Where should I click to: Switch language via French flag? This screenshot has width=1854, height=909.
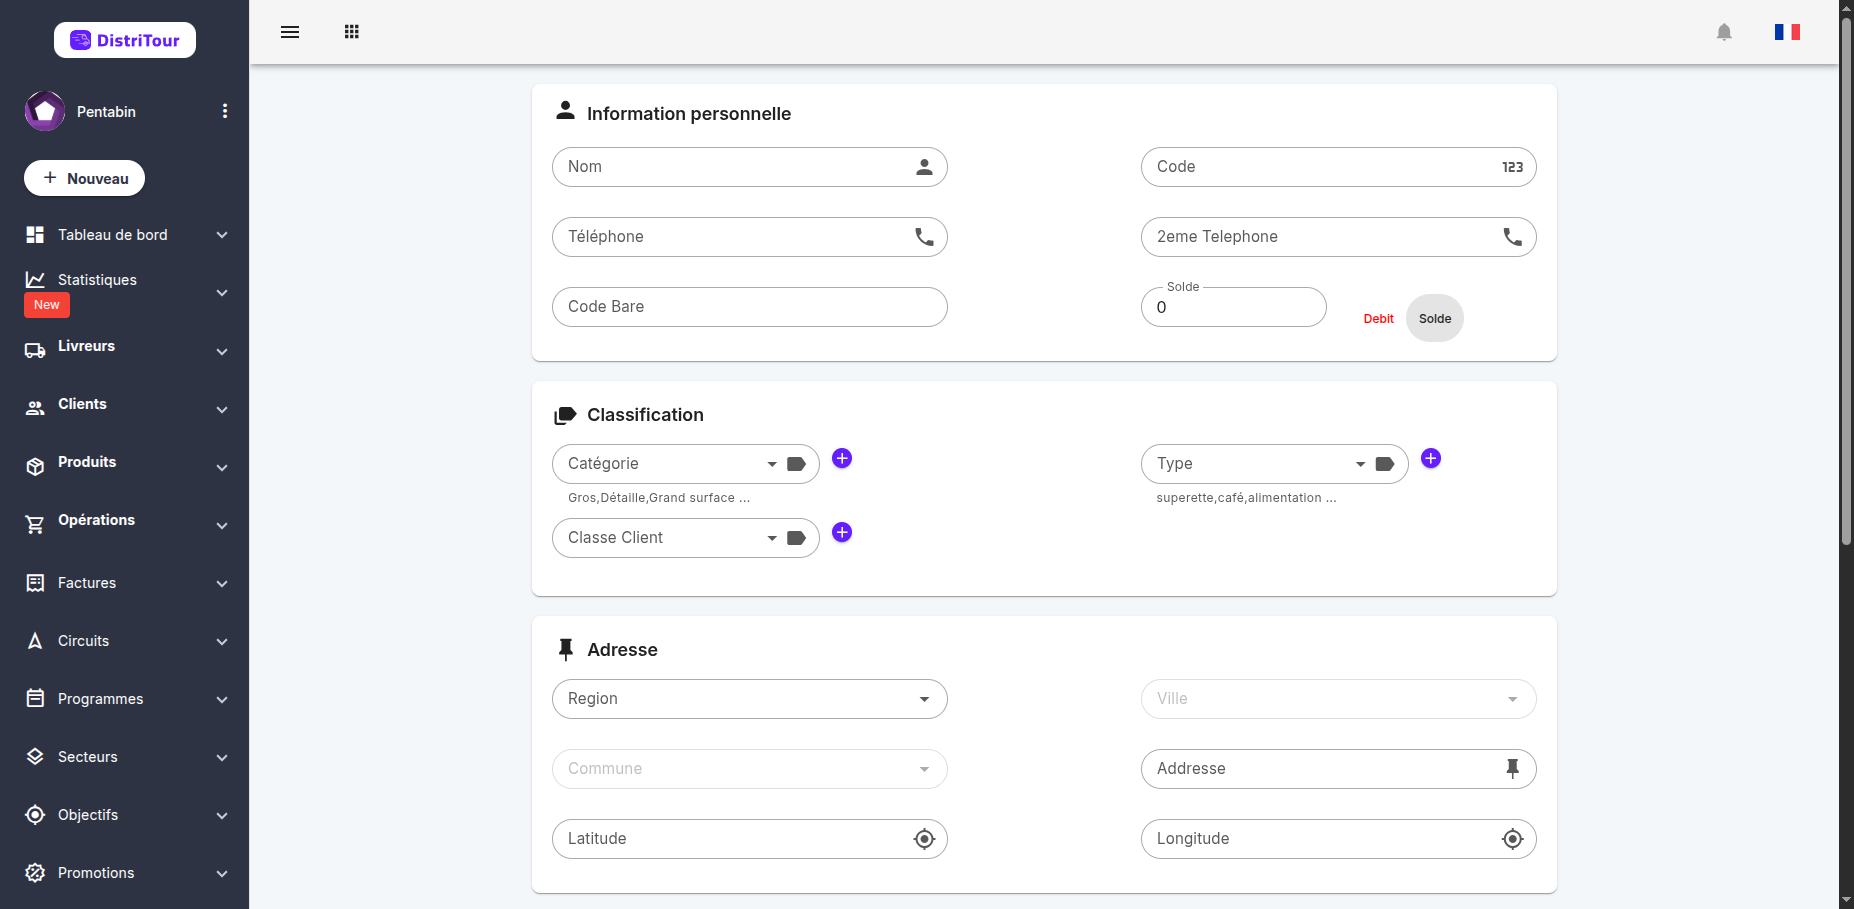[x=1787, y=32]
